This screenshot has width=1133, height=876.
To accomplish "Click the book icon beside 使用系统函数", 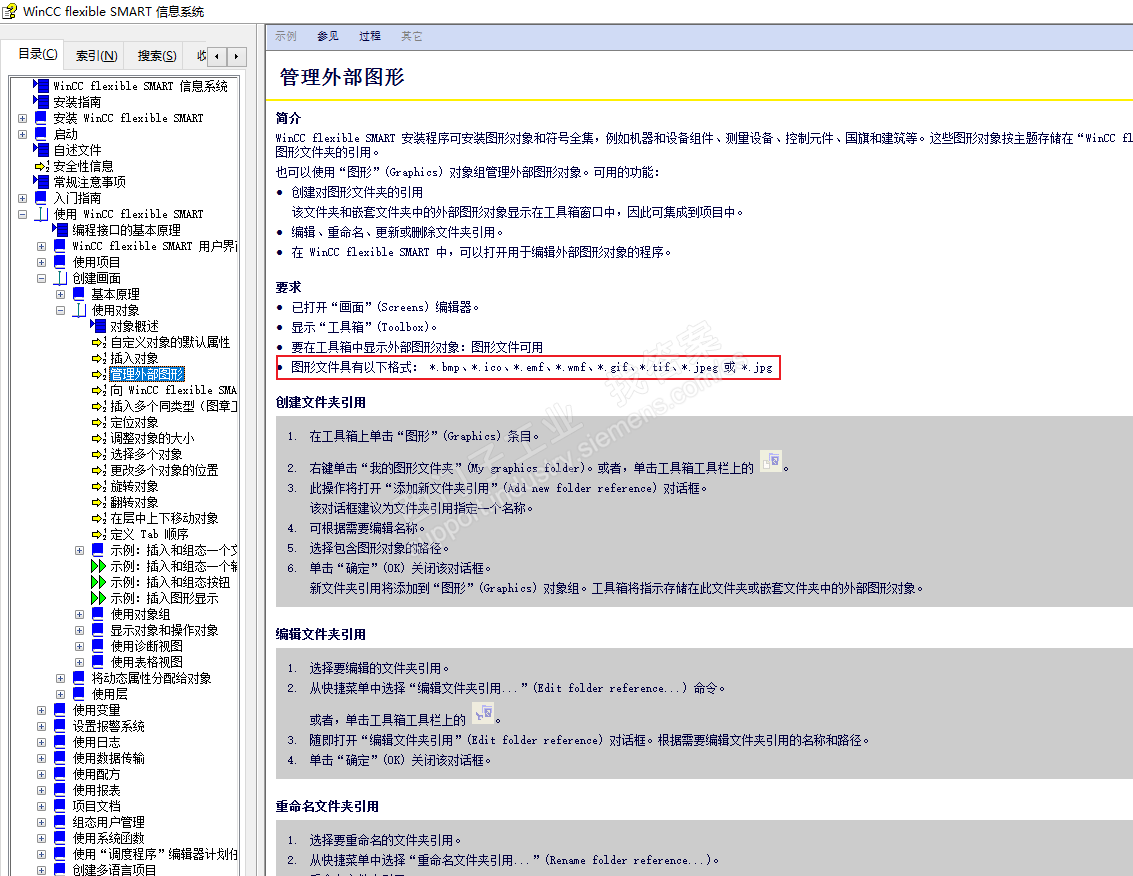I will pos(60,838).
